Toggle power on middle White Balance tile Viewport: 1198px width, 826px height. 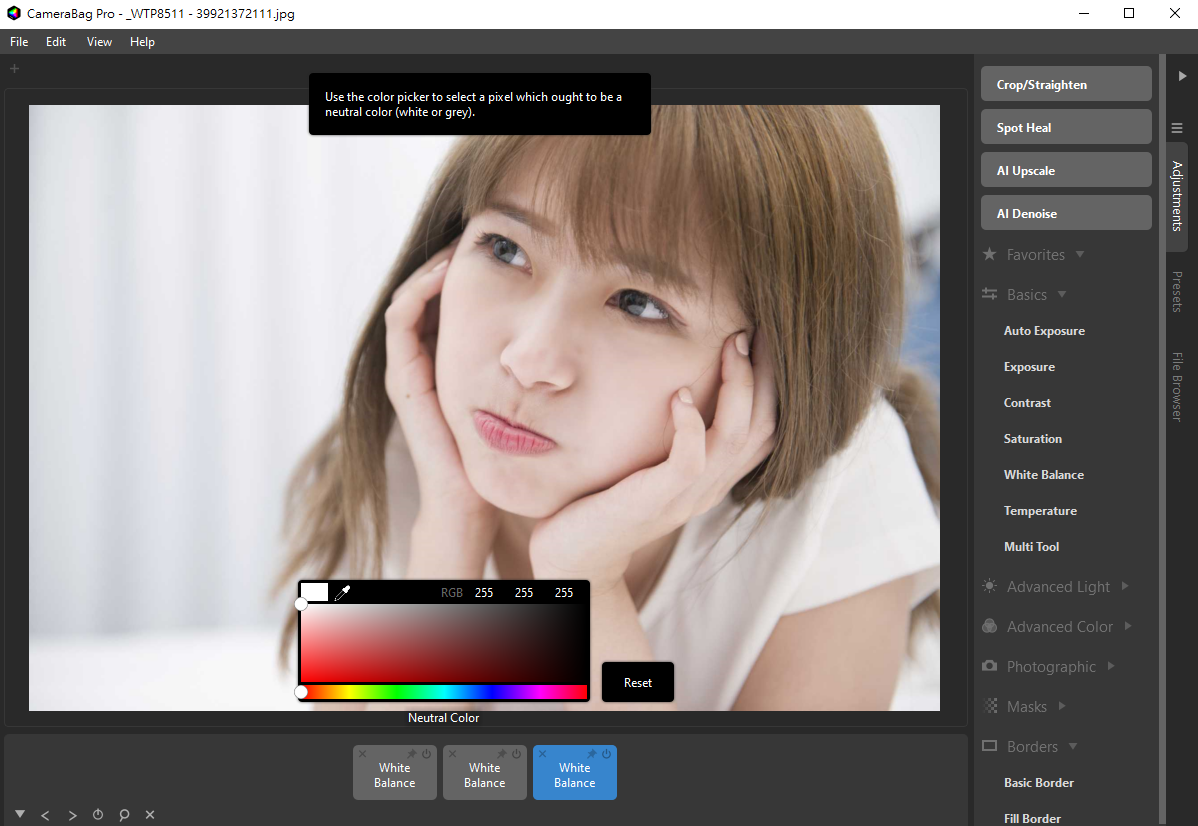click(x=516, y=754)
